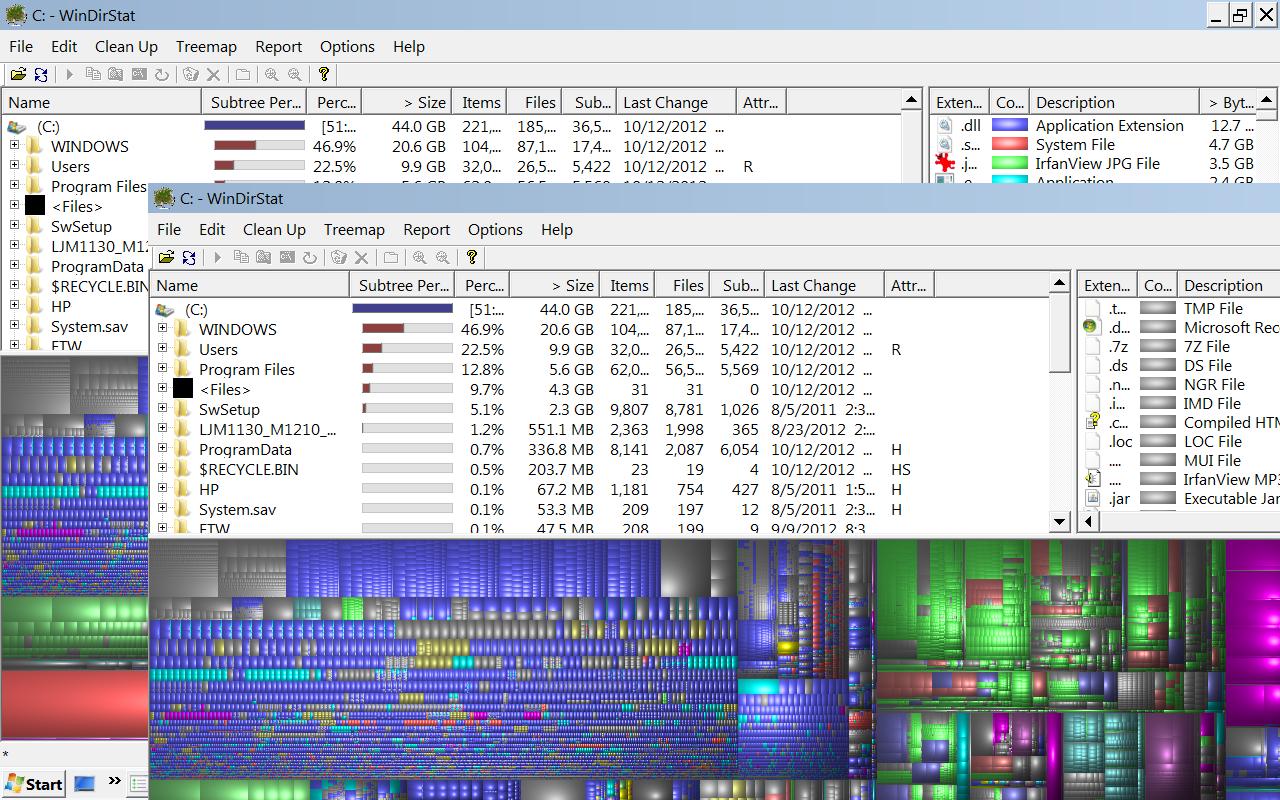
Task: Click Select Parent icon in back window toolbar
Action: (243, 74)
